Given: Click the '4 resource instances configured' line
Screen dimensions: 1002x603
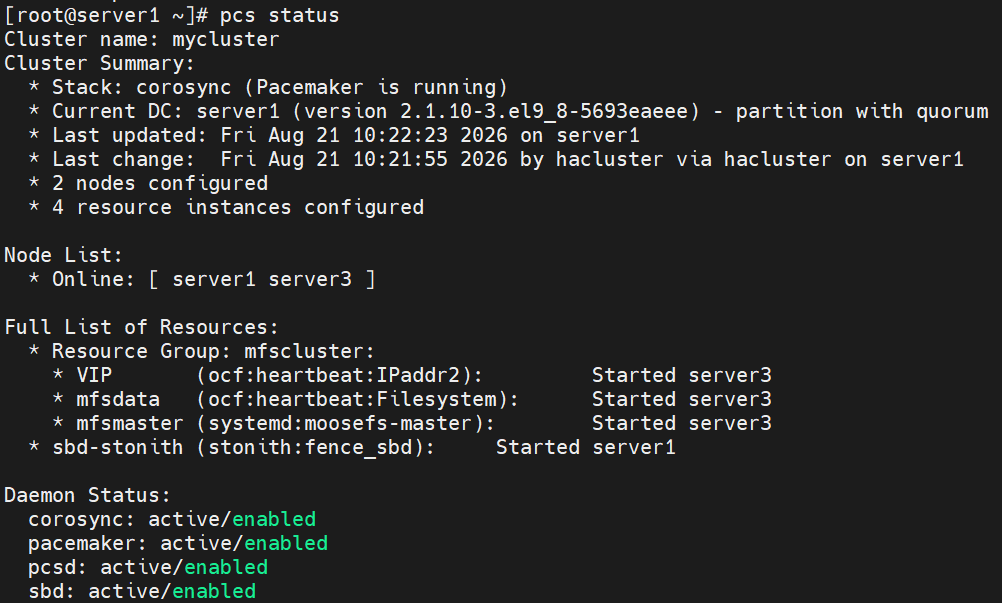Looking at the screenshot, I should coord(238,207).
